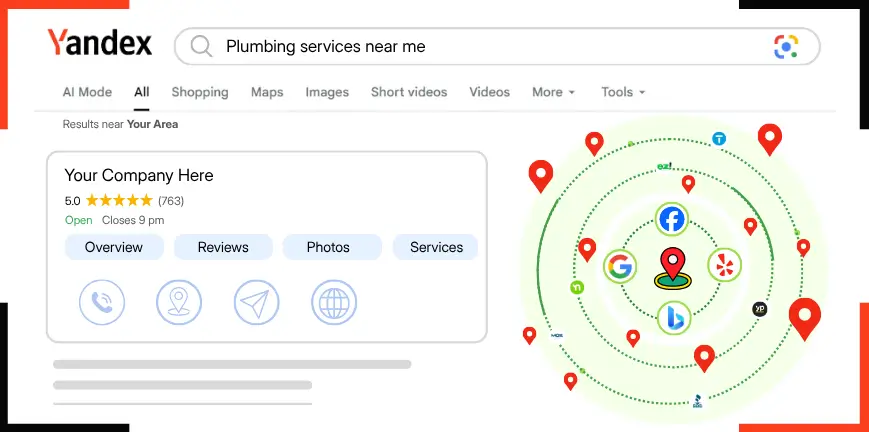Switch to the Shopping tab
869x432 pixels.
click(x=200, y=92)
